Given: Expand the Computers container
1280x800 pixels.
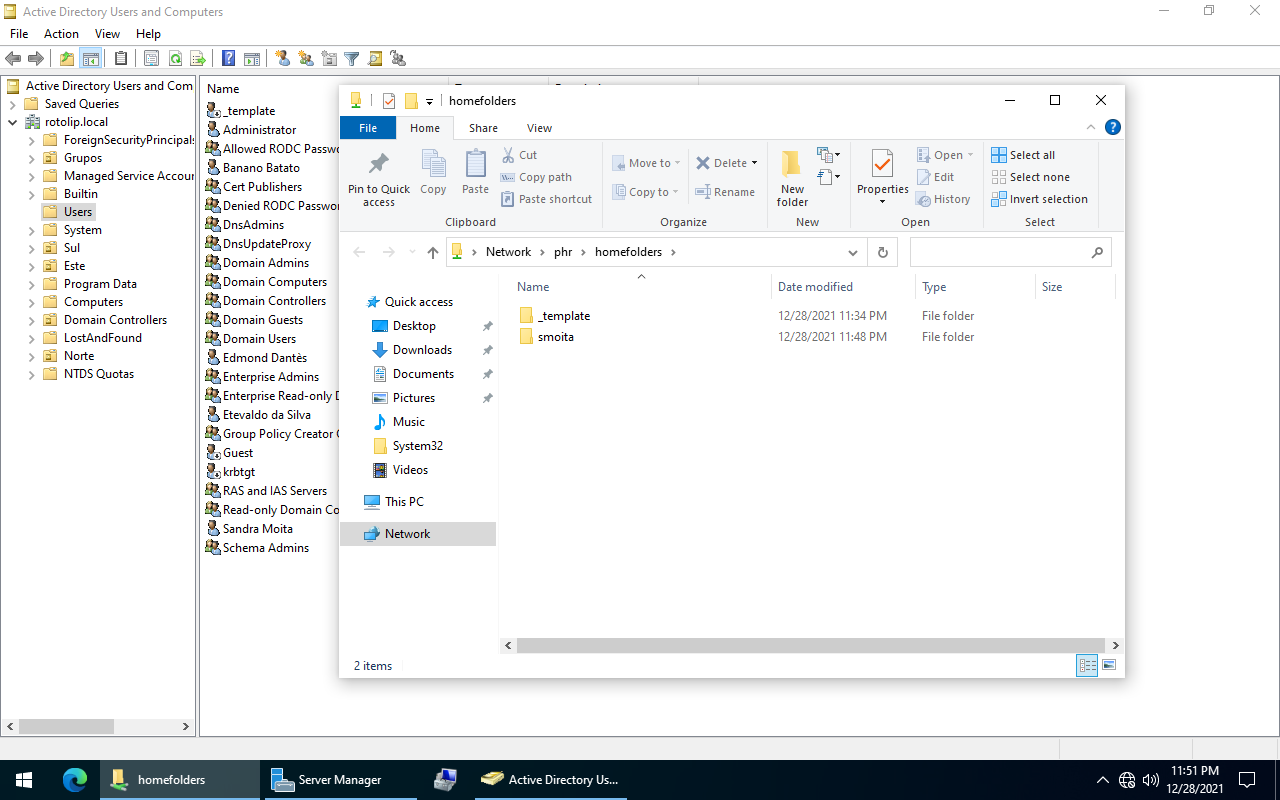Looking at the screenshot, I should pos(31,301).
